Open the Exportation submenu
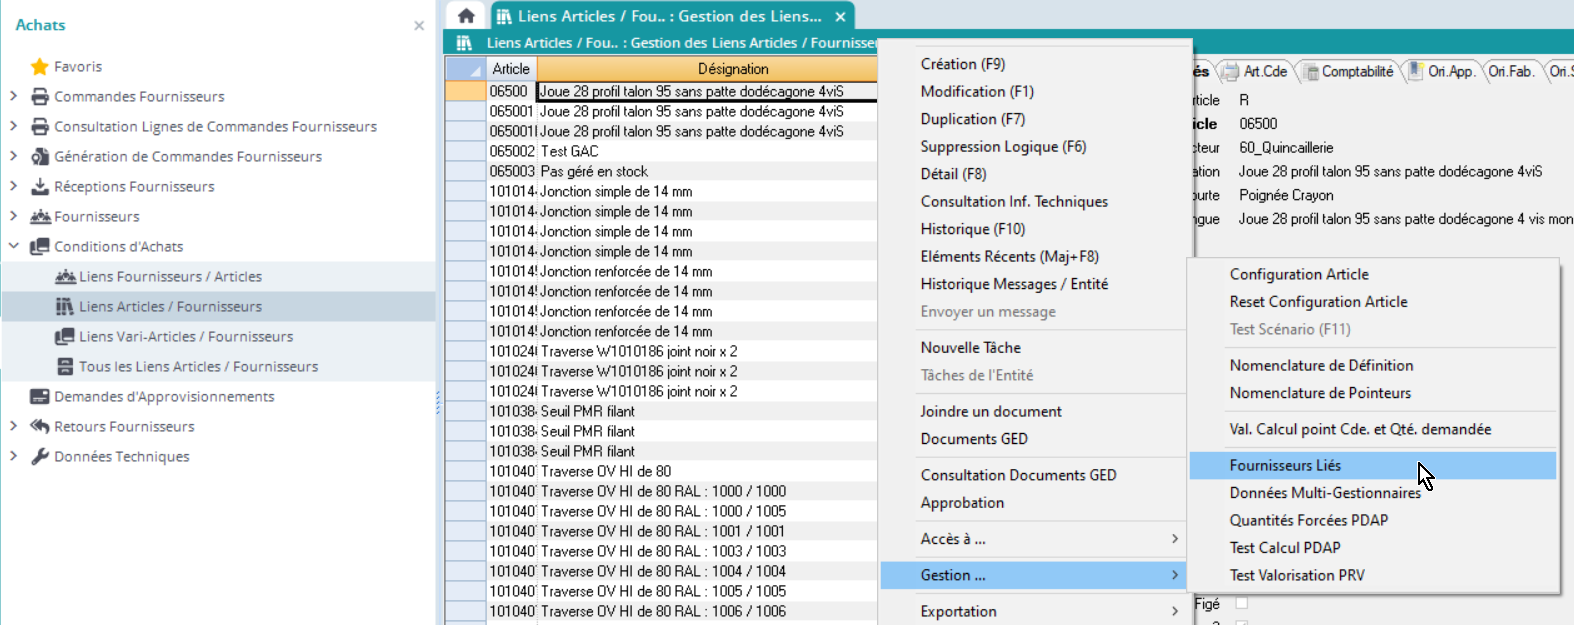Screen dimensions: 1574x625 (x=1030, y=611)
